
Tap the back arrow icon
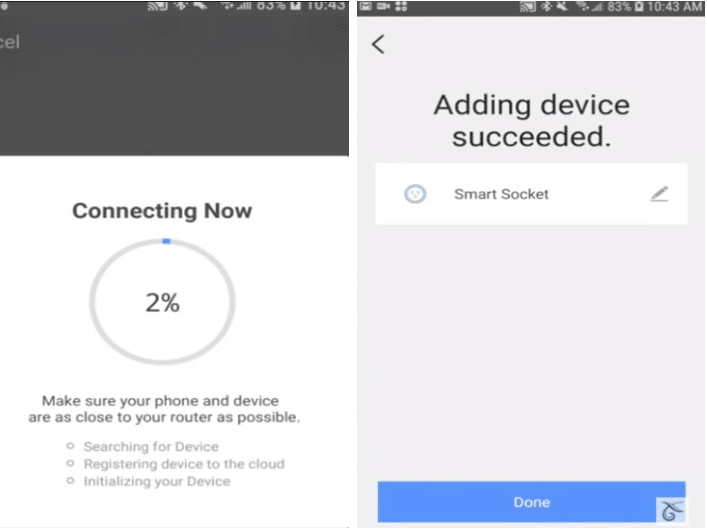point(378,44)
